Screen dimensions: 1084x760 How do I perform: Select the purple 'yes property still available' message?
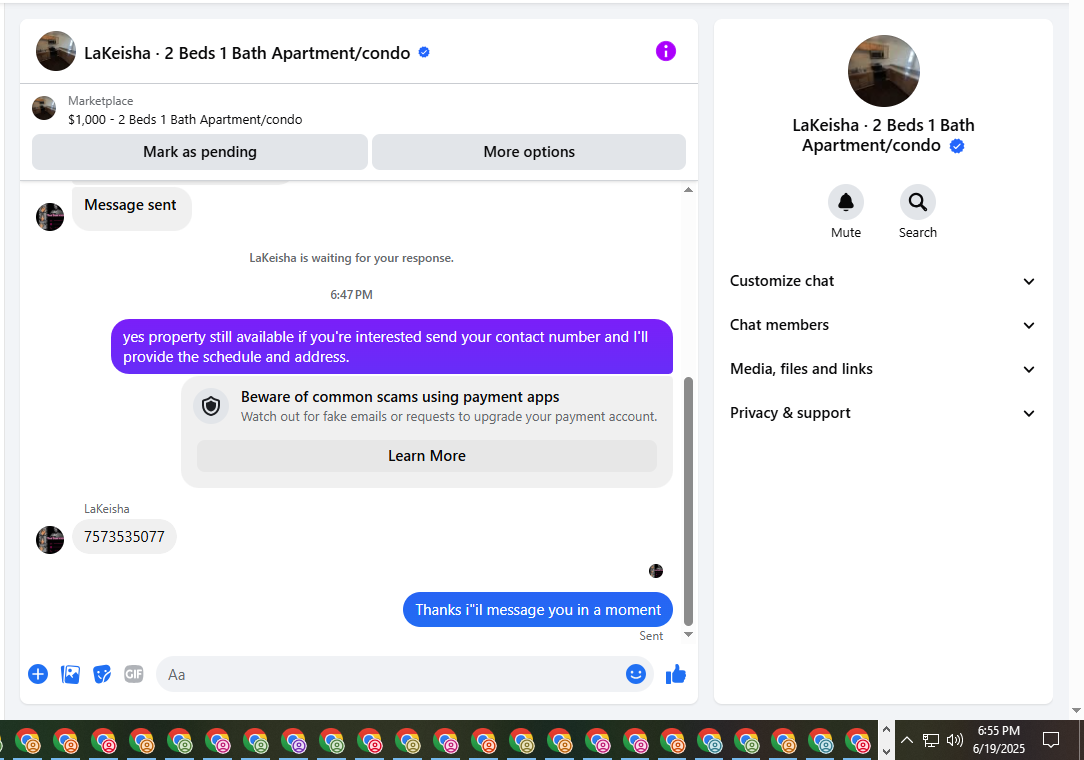pos(391,346)
